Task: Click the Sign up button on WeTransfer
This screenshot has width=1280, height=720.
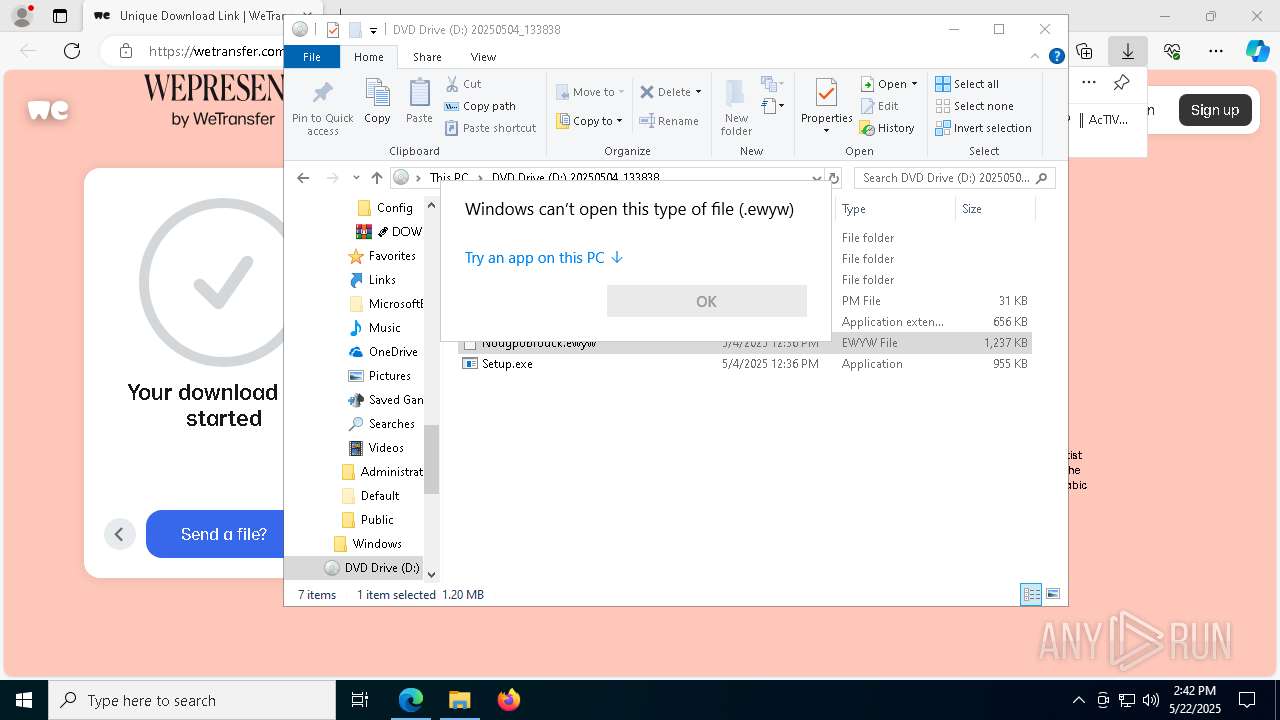Action: 1214,110
